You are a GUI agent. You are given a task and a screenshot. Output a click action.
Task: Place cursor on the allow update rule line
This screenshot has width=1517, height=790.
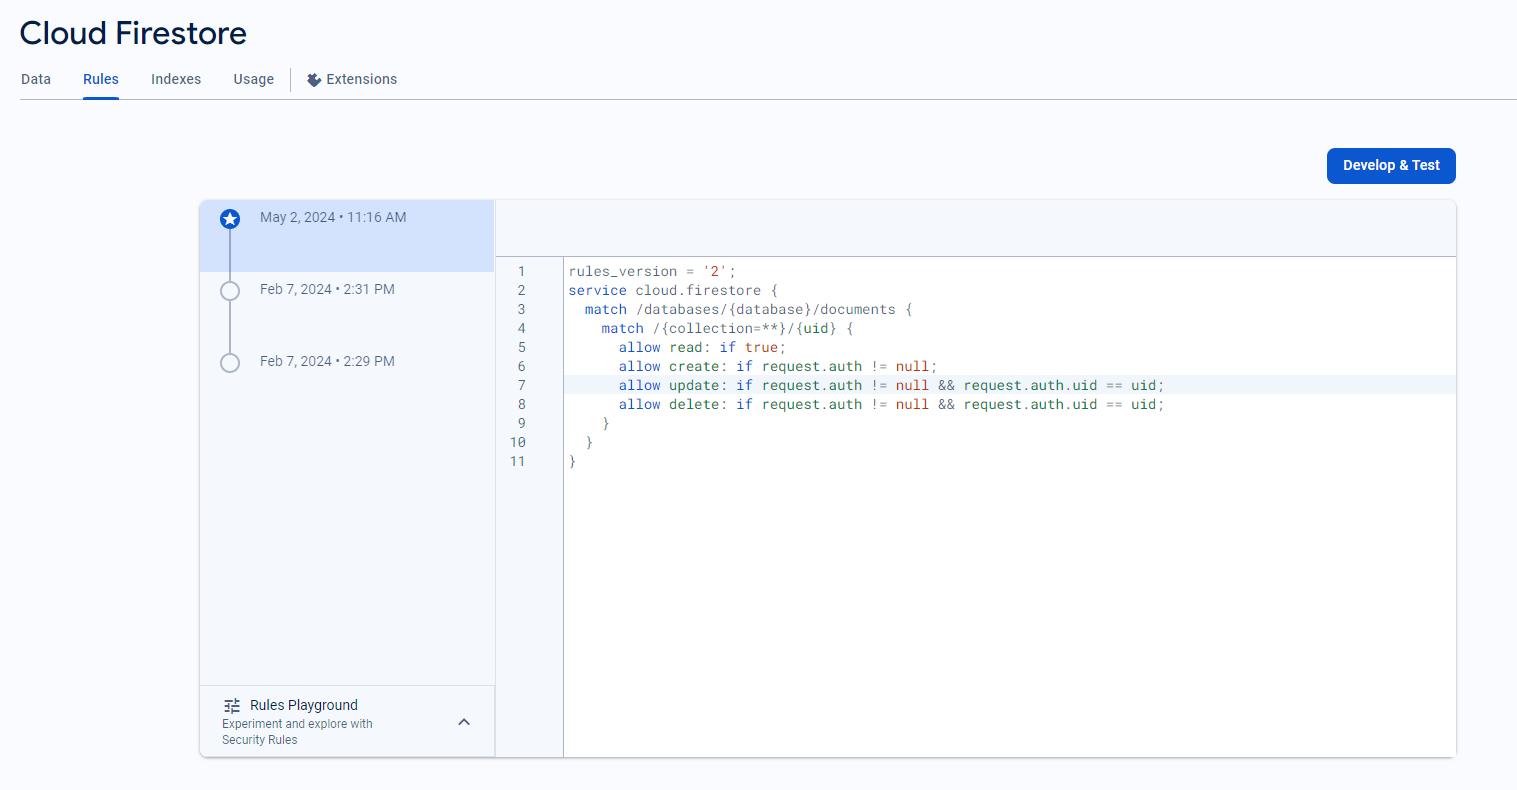(x=890, y=386)
